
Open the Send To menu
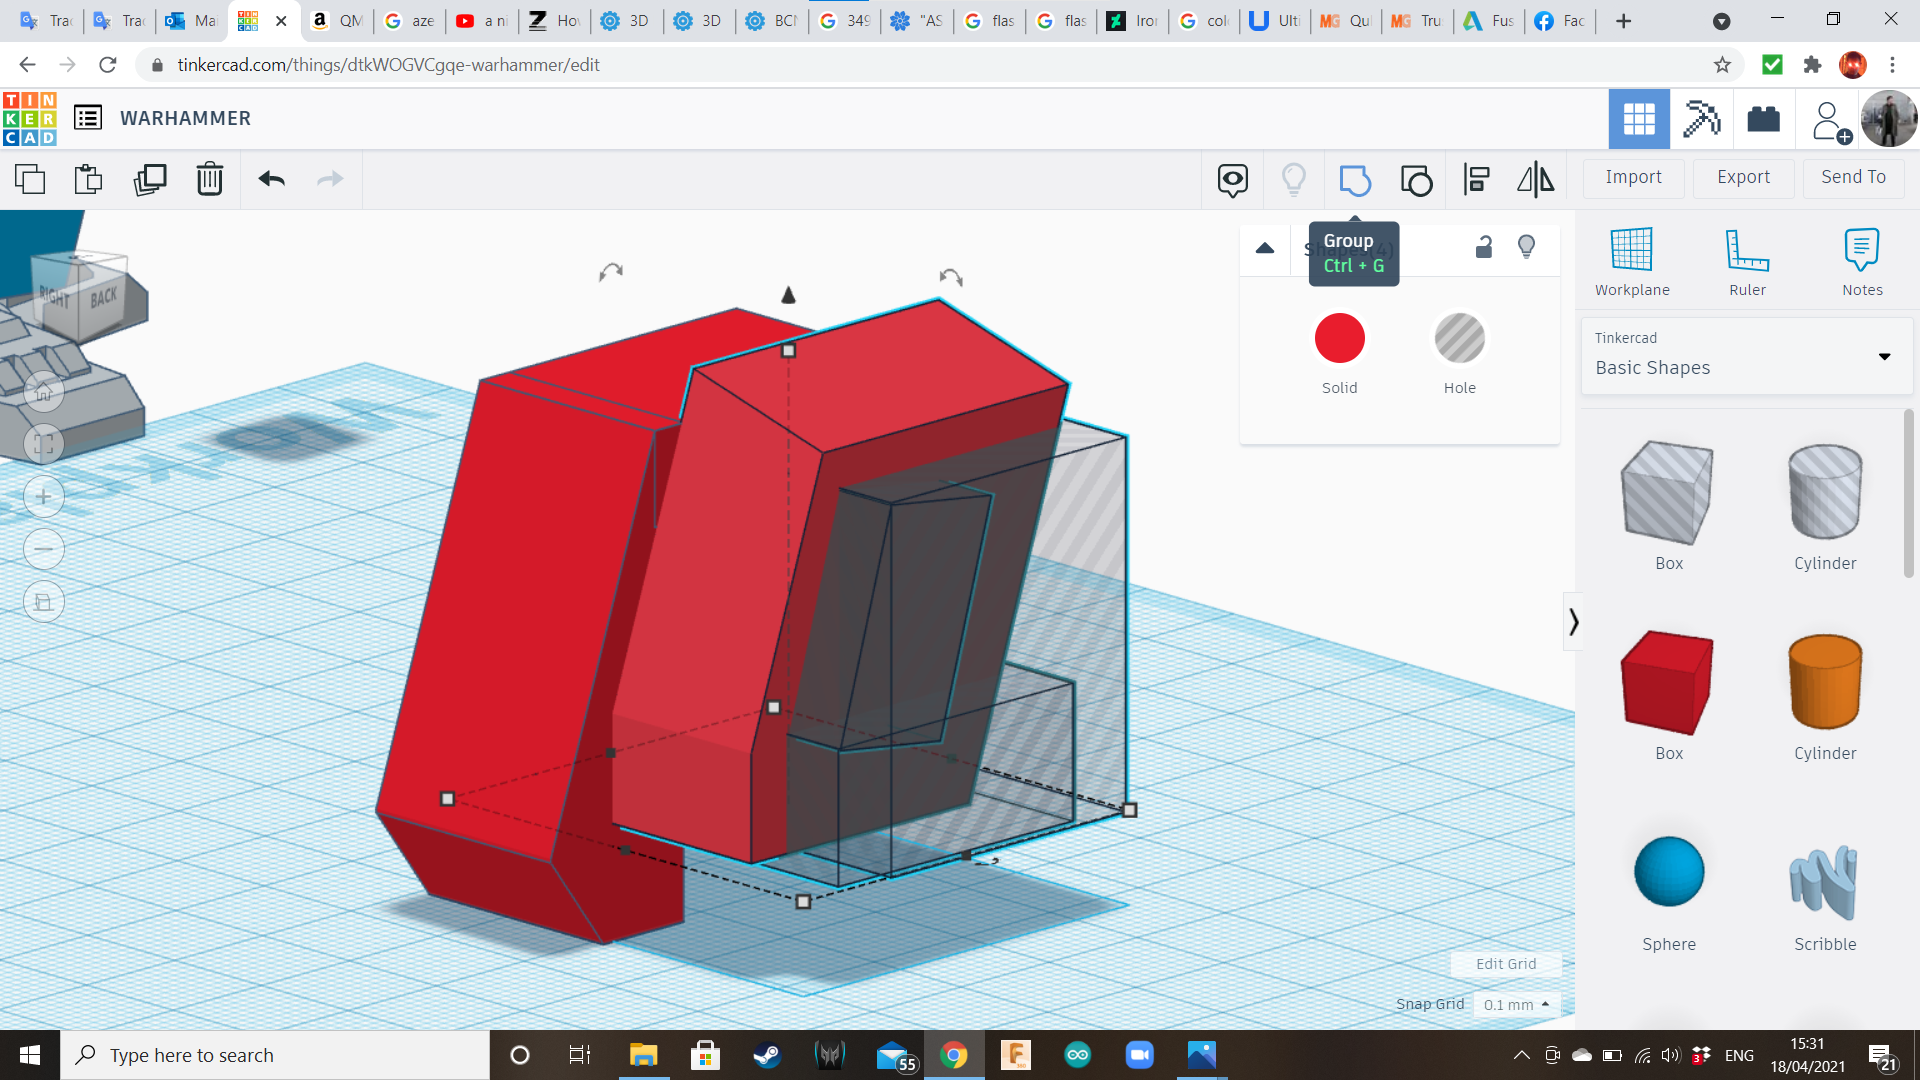pos(1853,177)
